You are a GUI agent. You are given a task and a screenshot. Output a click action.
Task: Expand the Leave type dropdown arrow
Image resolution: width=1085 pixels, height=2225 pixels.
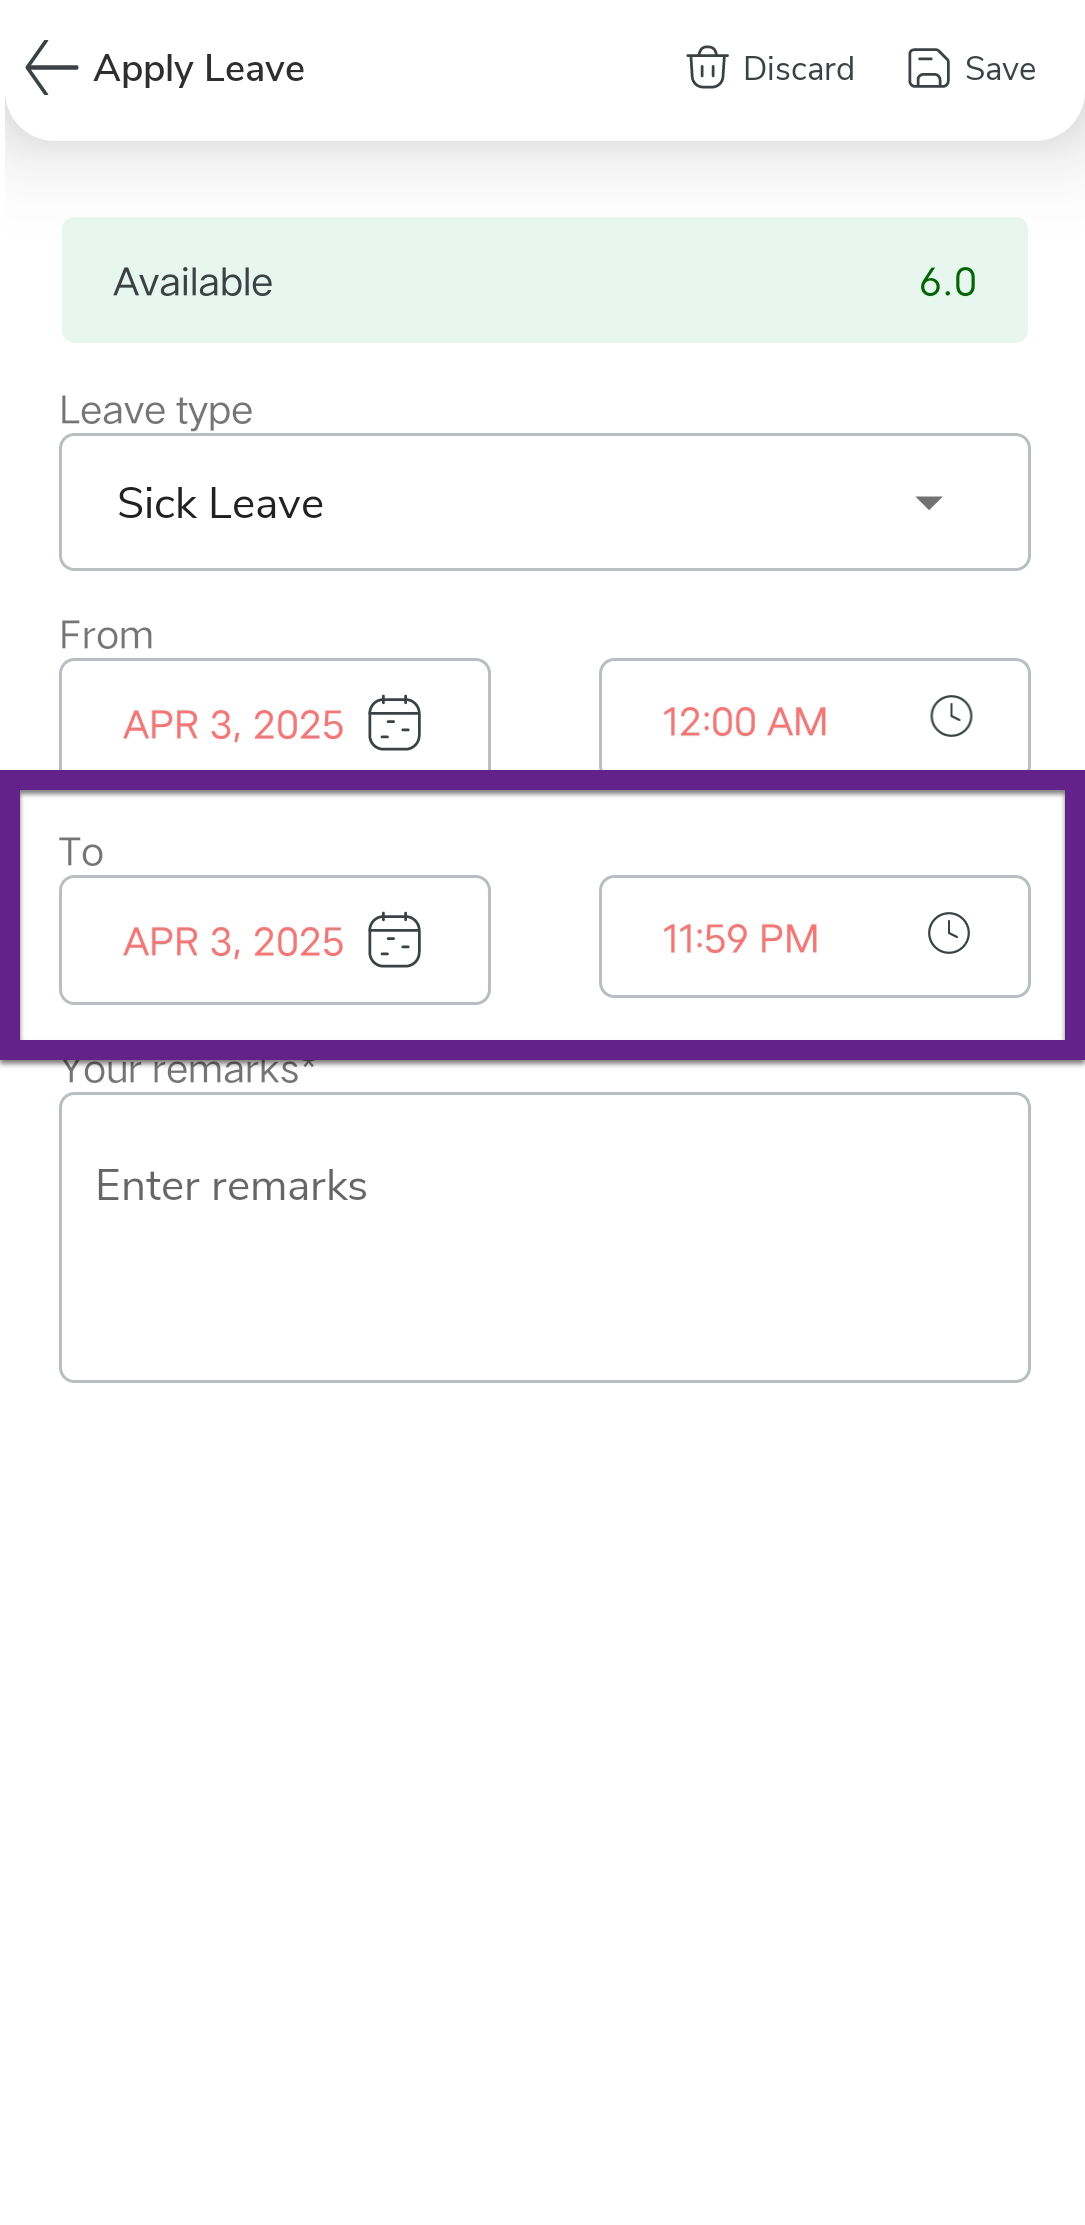coord(929,503)
